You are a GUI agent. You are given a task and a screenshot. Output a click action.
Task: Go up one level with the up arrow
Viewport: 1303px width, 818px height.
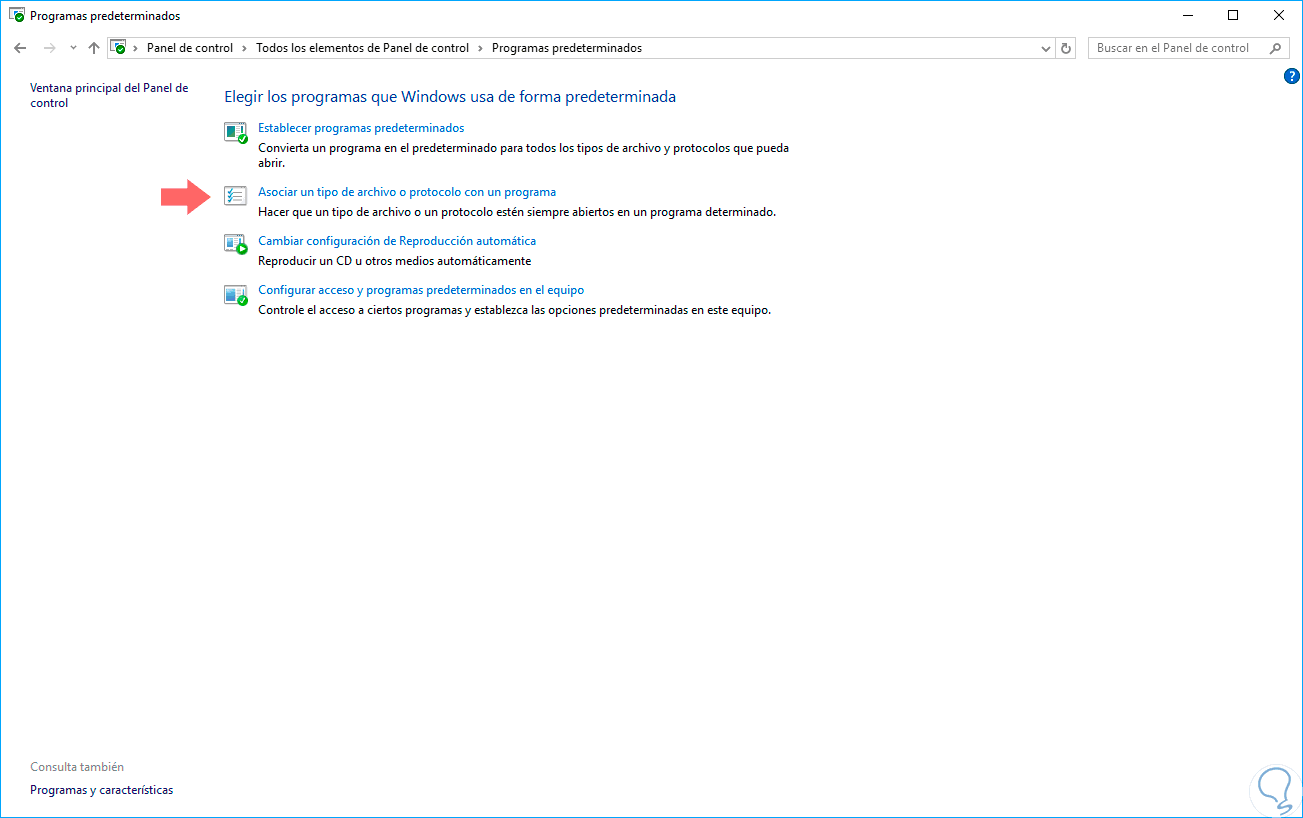(x=94, y=48)
